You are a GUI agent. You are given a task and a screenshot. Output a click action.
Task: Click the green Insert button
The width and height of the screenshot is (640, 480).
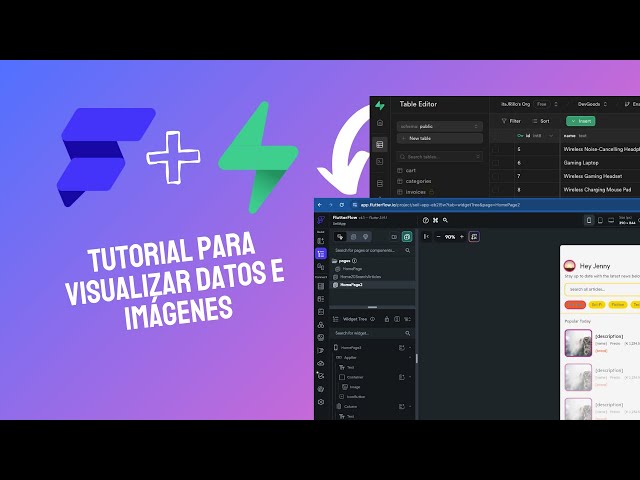[580, 121]
